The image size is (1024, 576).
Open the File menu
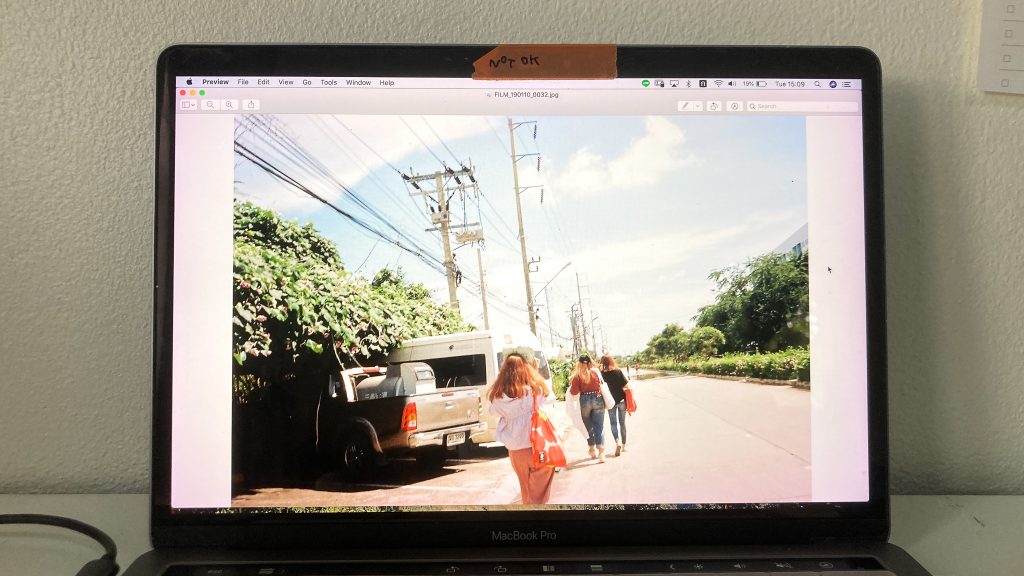[x=243, y=82]
